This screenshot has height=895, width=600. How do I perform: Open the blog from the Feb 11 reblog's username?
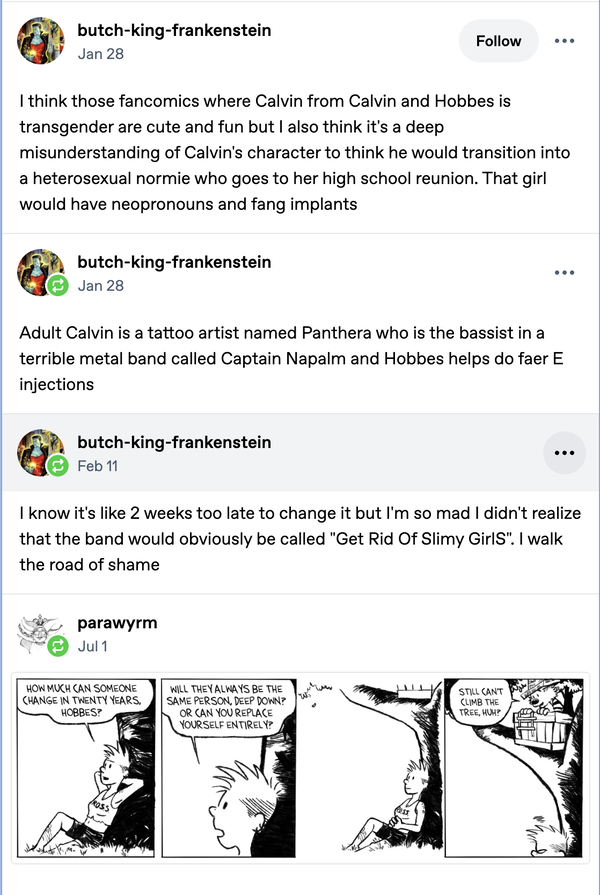(x=174, y=442)
